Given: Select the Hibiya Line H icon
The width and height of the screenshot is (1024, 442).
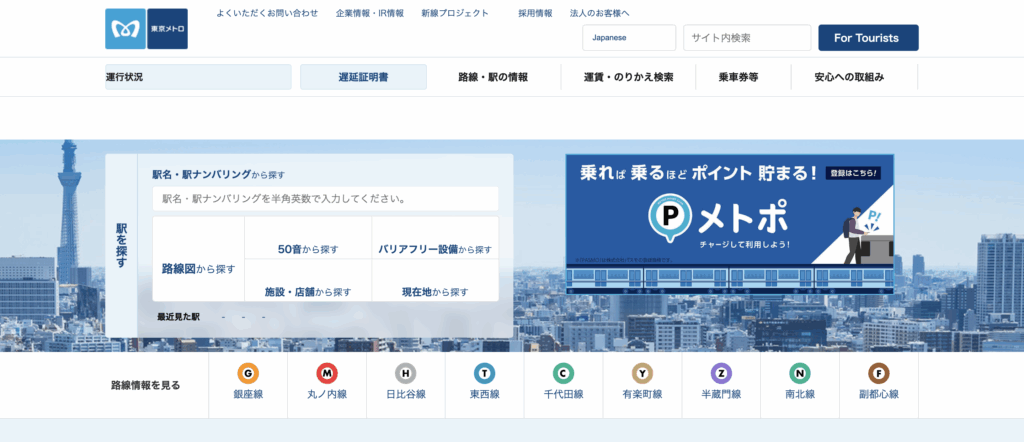Looking at the screenshot, I should pos(406,373).
